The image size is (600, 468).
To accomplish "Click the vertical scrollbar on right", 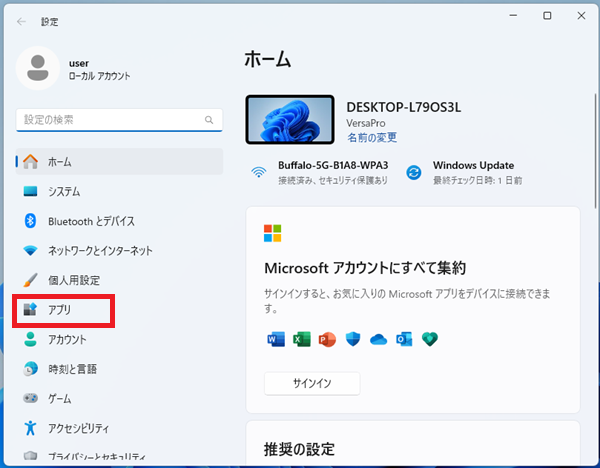I will (x=595, y=151).
